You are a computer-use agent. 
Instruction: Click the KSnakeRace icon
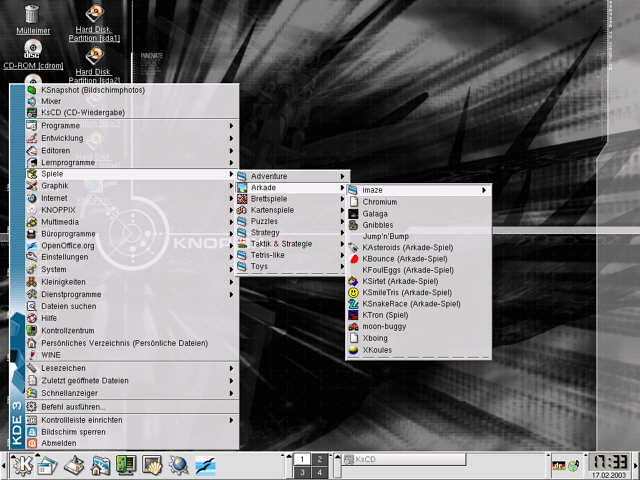pyautogui.click(x=353, y=304)
